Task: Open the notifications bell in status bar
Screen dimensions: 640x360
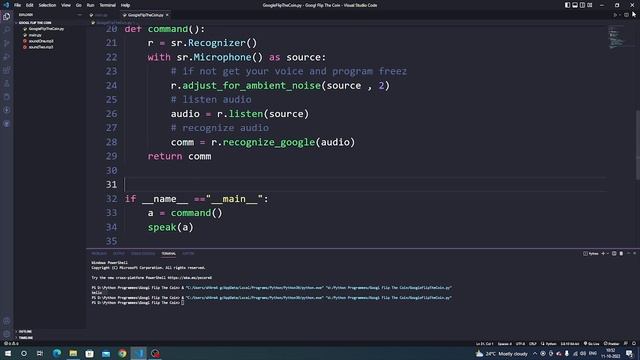Action: tap(634, 344)
